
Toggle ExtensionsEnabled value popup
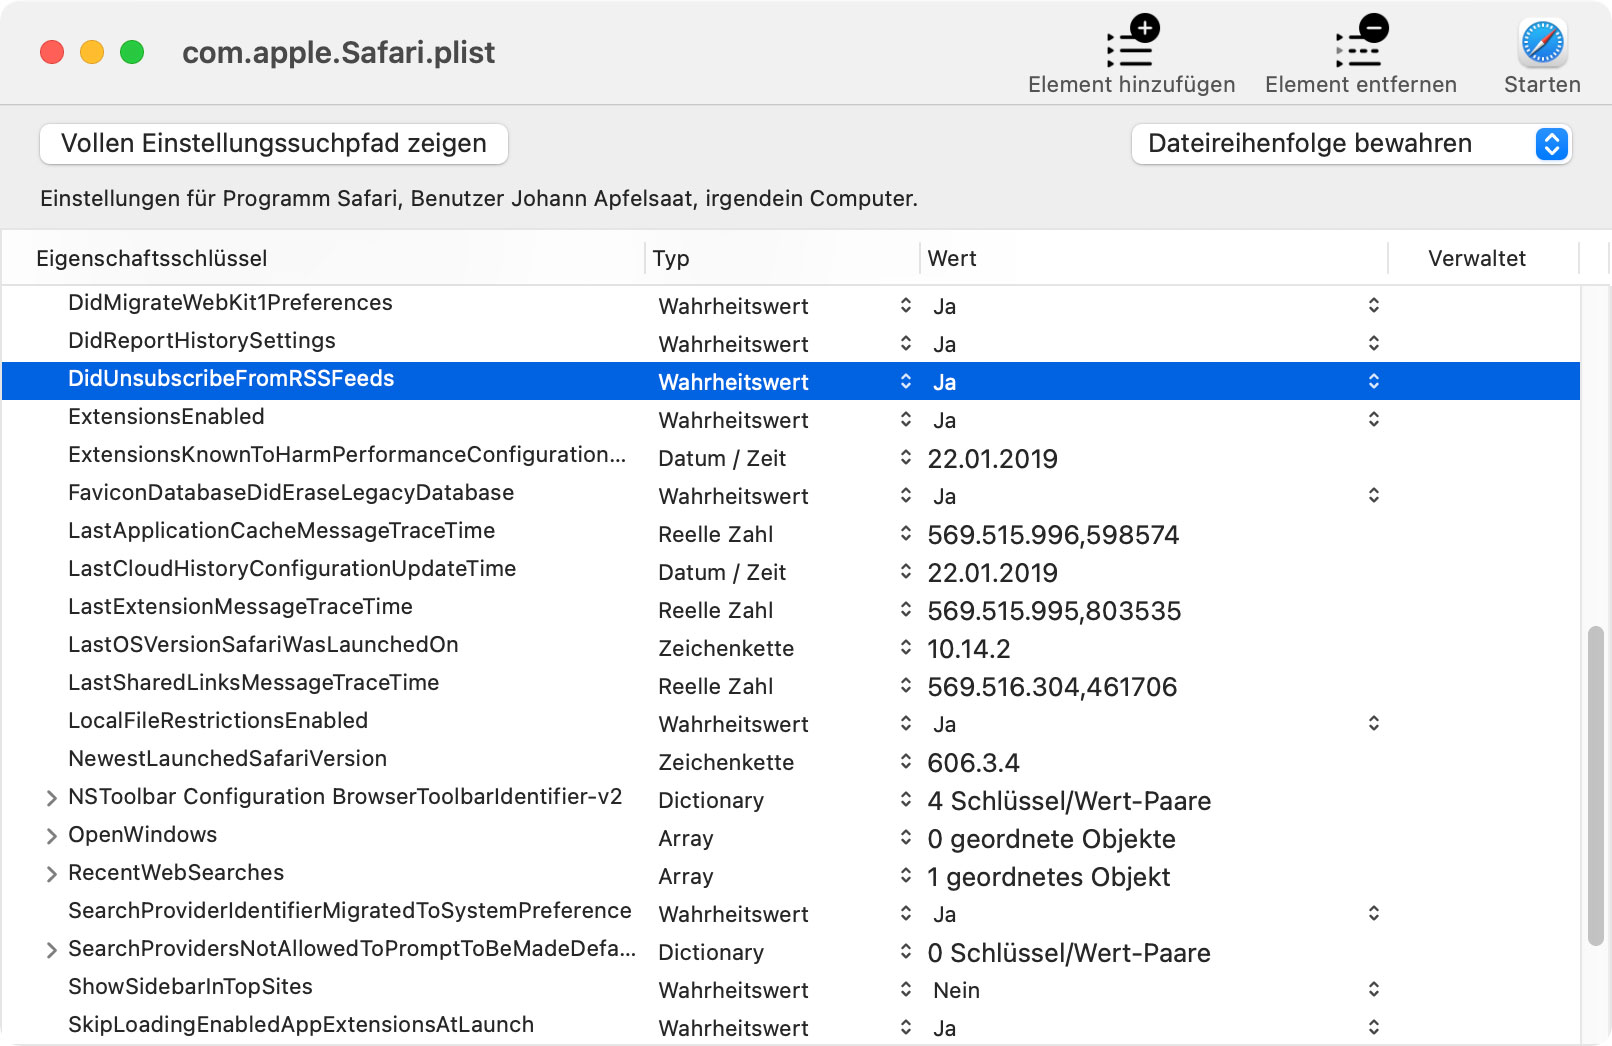[1374, 419]
